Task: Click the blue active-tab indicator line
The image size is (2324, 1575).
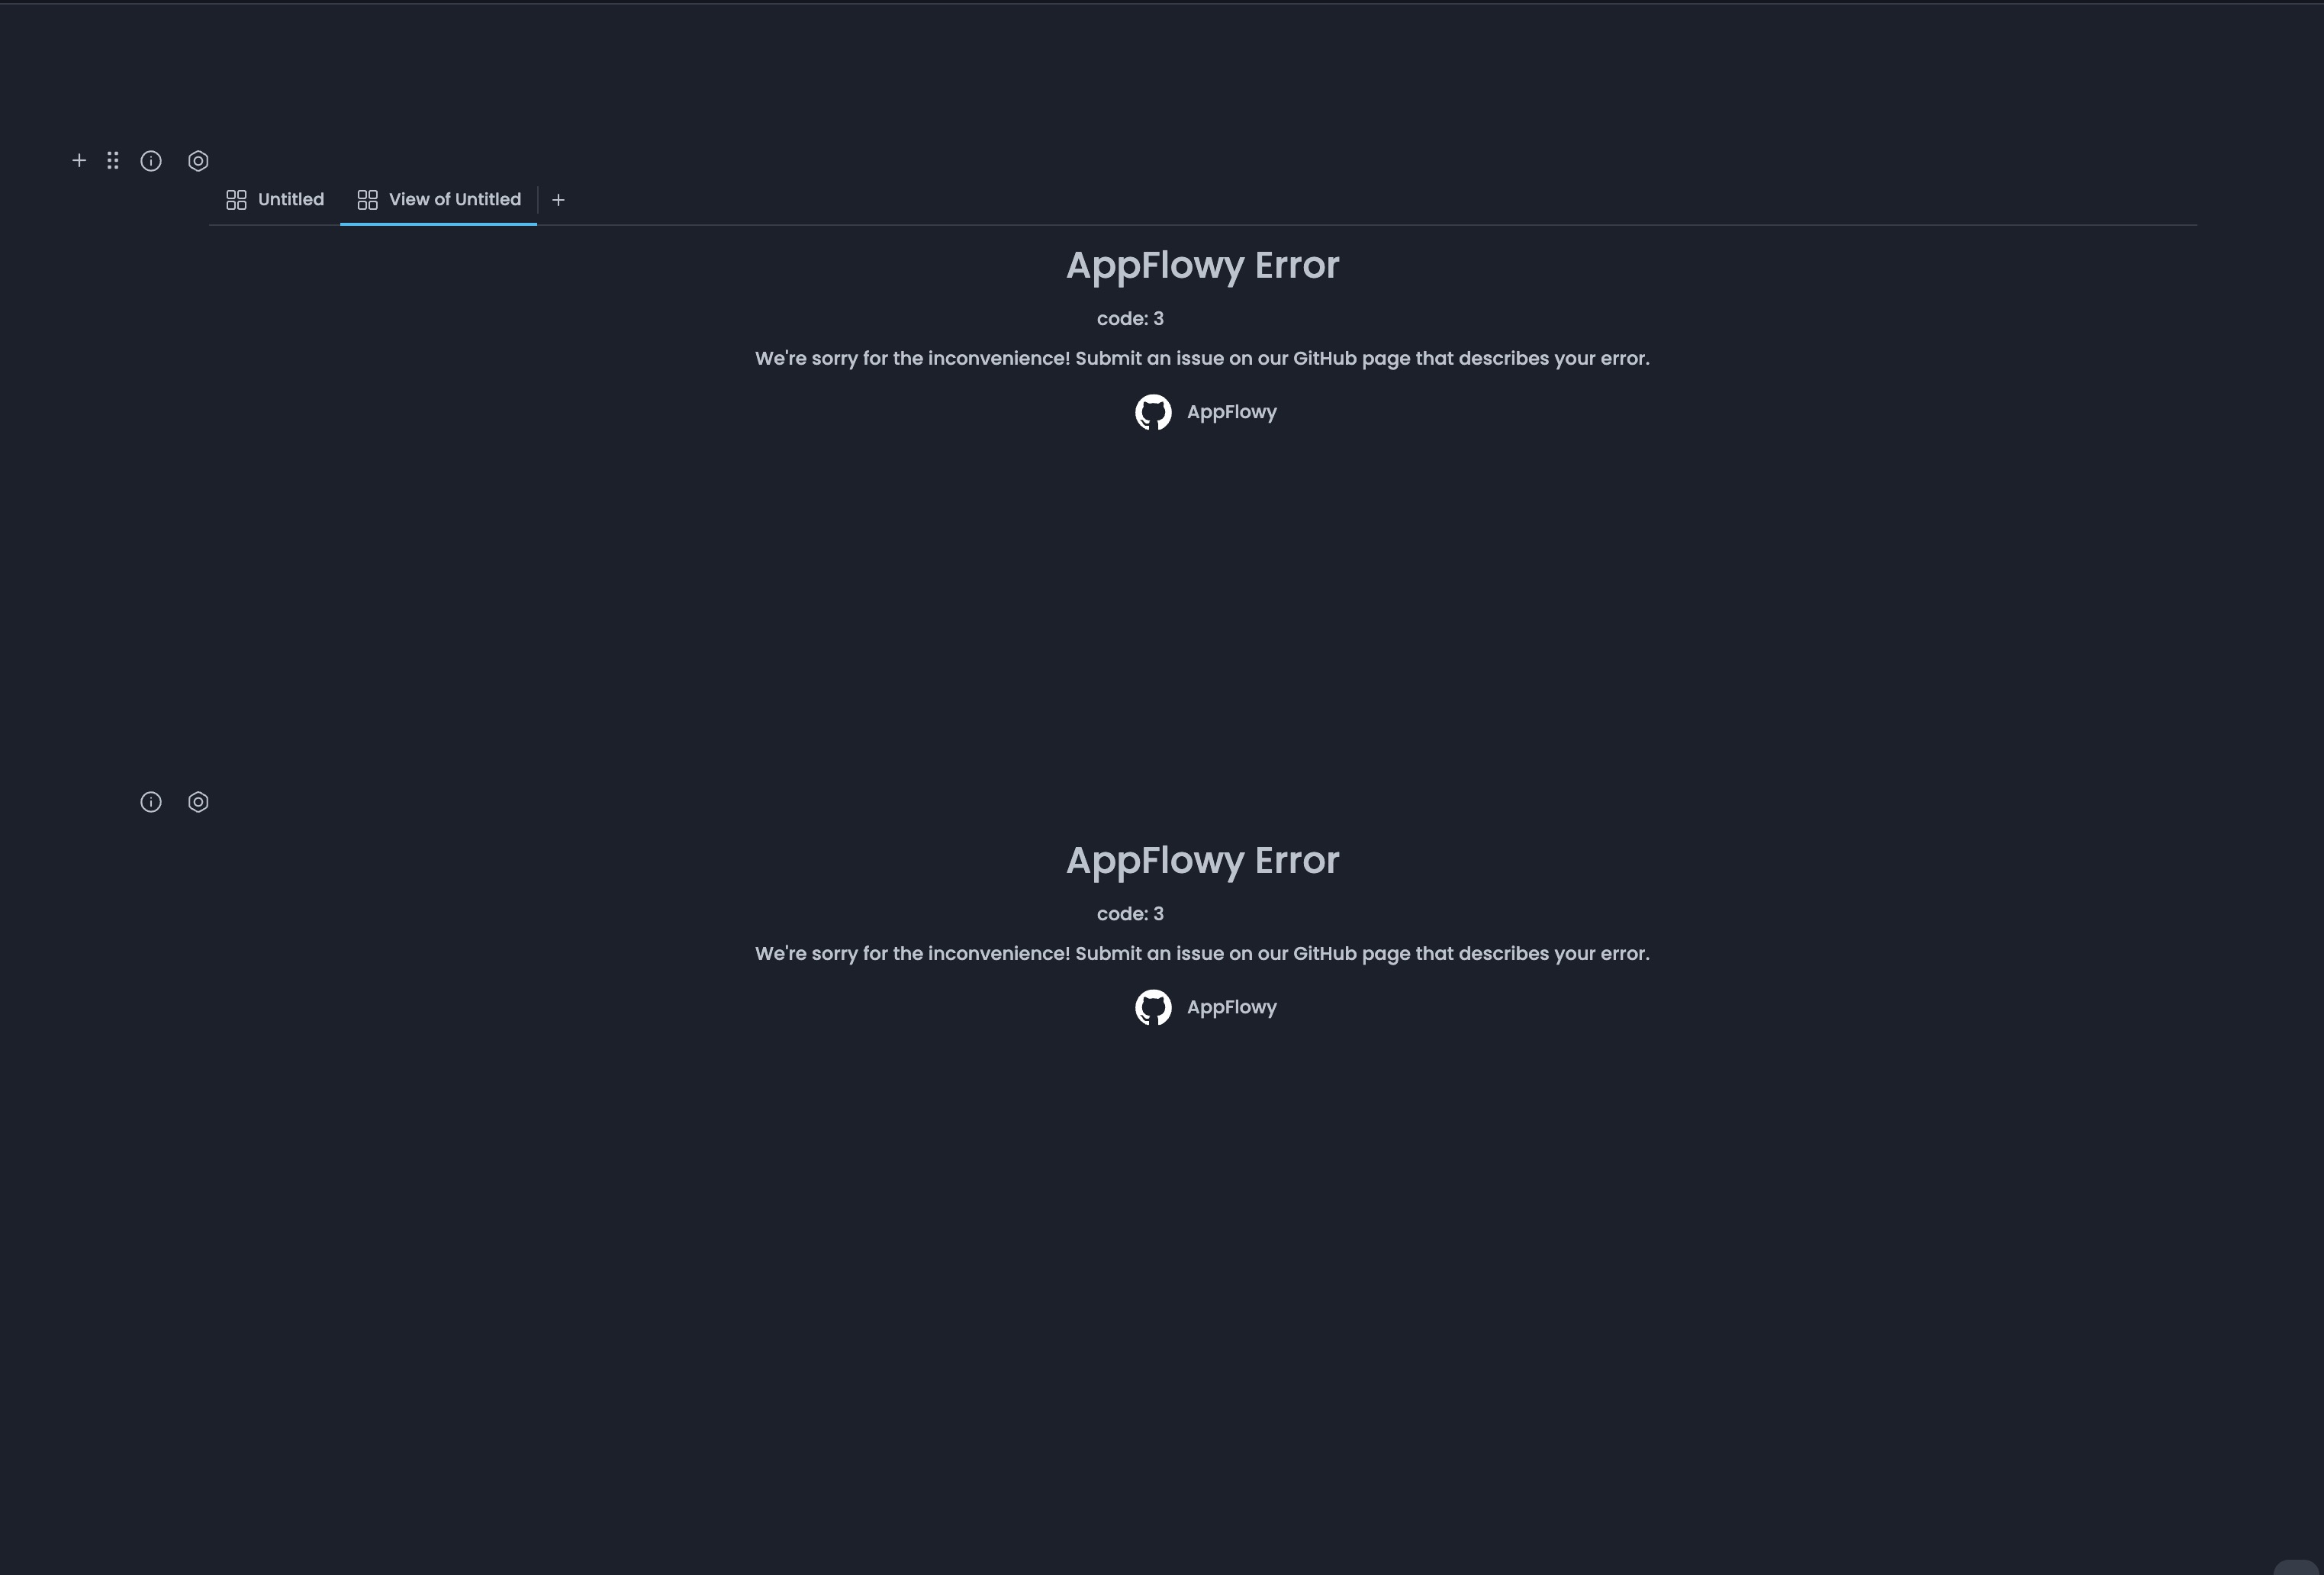Action: click(x=438, y=227)
